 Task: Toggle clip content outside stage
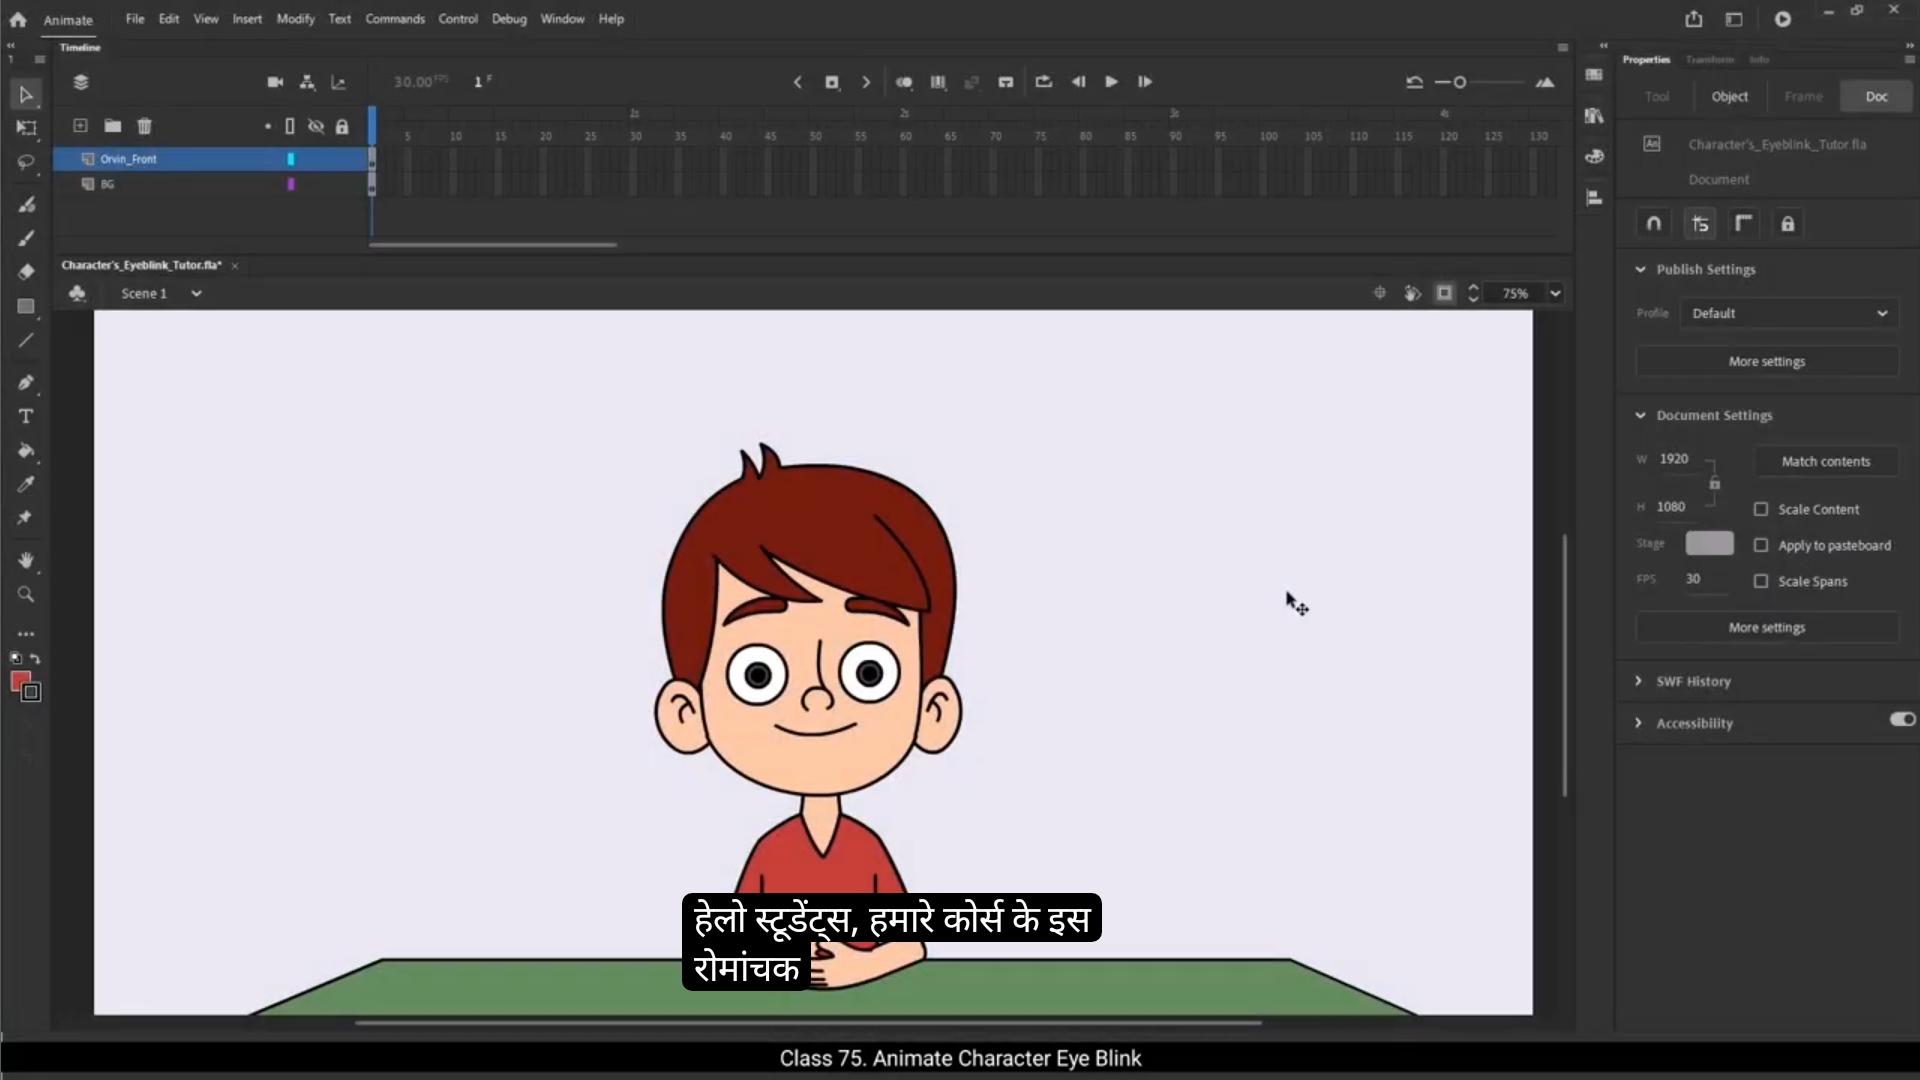coord(1444,293)
